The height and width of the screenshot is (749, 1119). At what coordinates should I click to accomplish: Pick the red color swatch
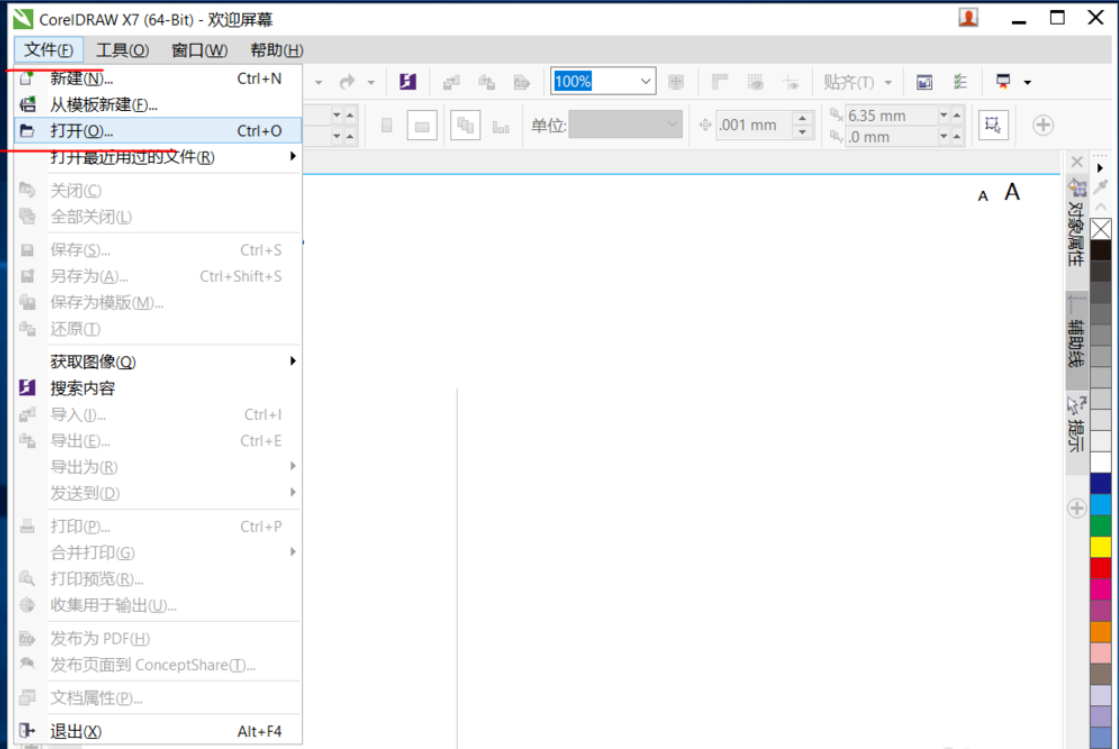[1100, 568]
